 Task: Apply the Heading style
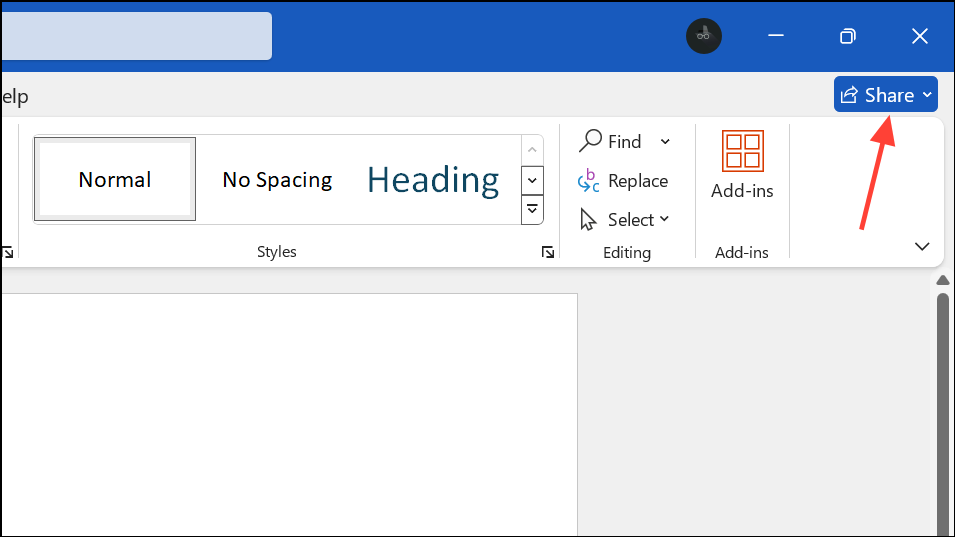(x=433, y=180)
